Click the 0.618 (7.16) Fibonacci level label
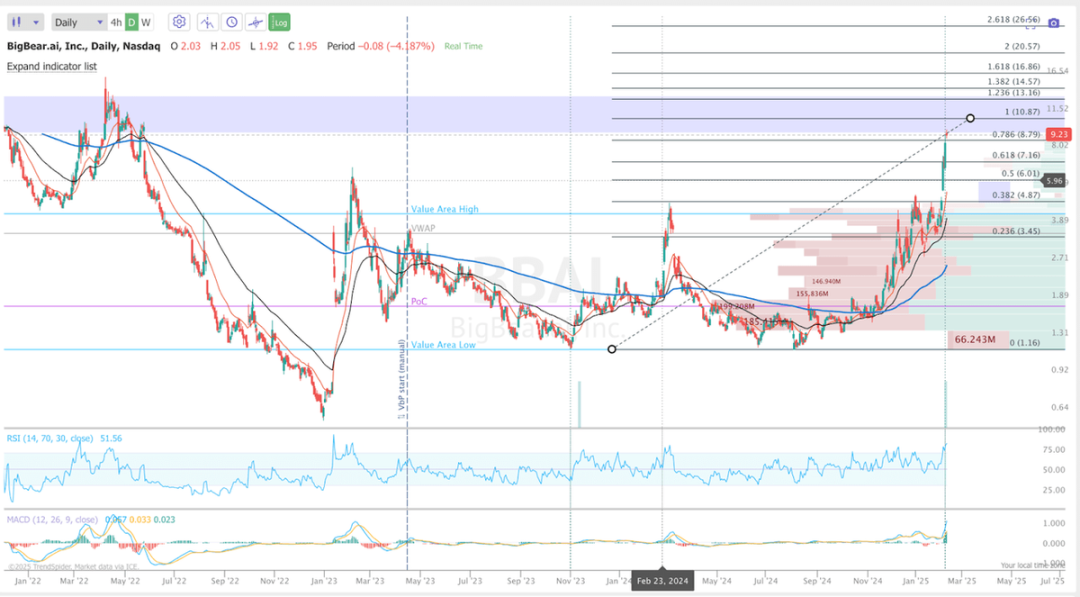The height and width of the screenshot is (597, 1080). point(1016,155)
